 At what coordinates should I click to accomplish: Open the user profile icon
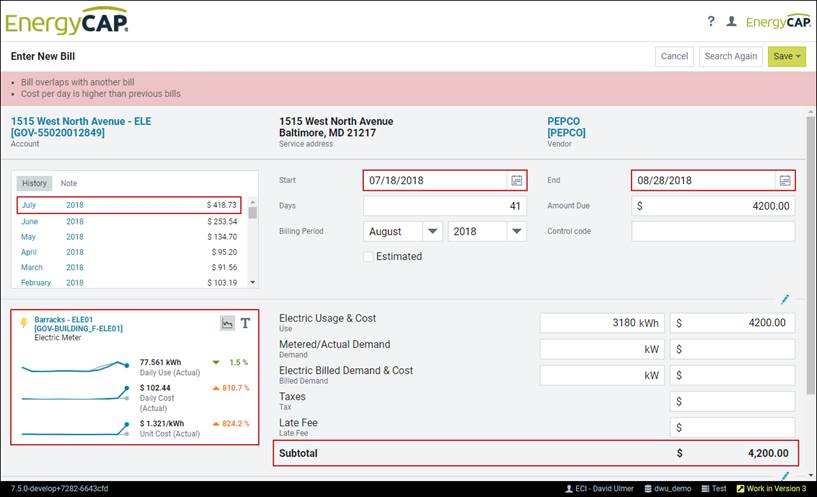pyautogui.click(x=731, y=21)
